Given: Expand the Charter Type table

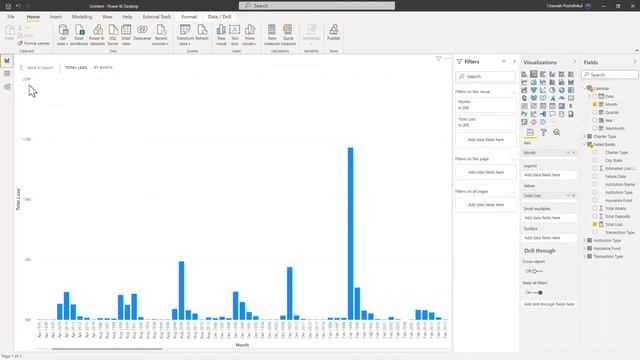Looking at the screenshot, I should pyautogui.click(x=584, y=136).
